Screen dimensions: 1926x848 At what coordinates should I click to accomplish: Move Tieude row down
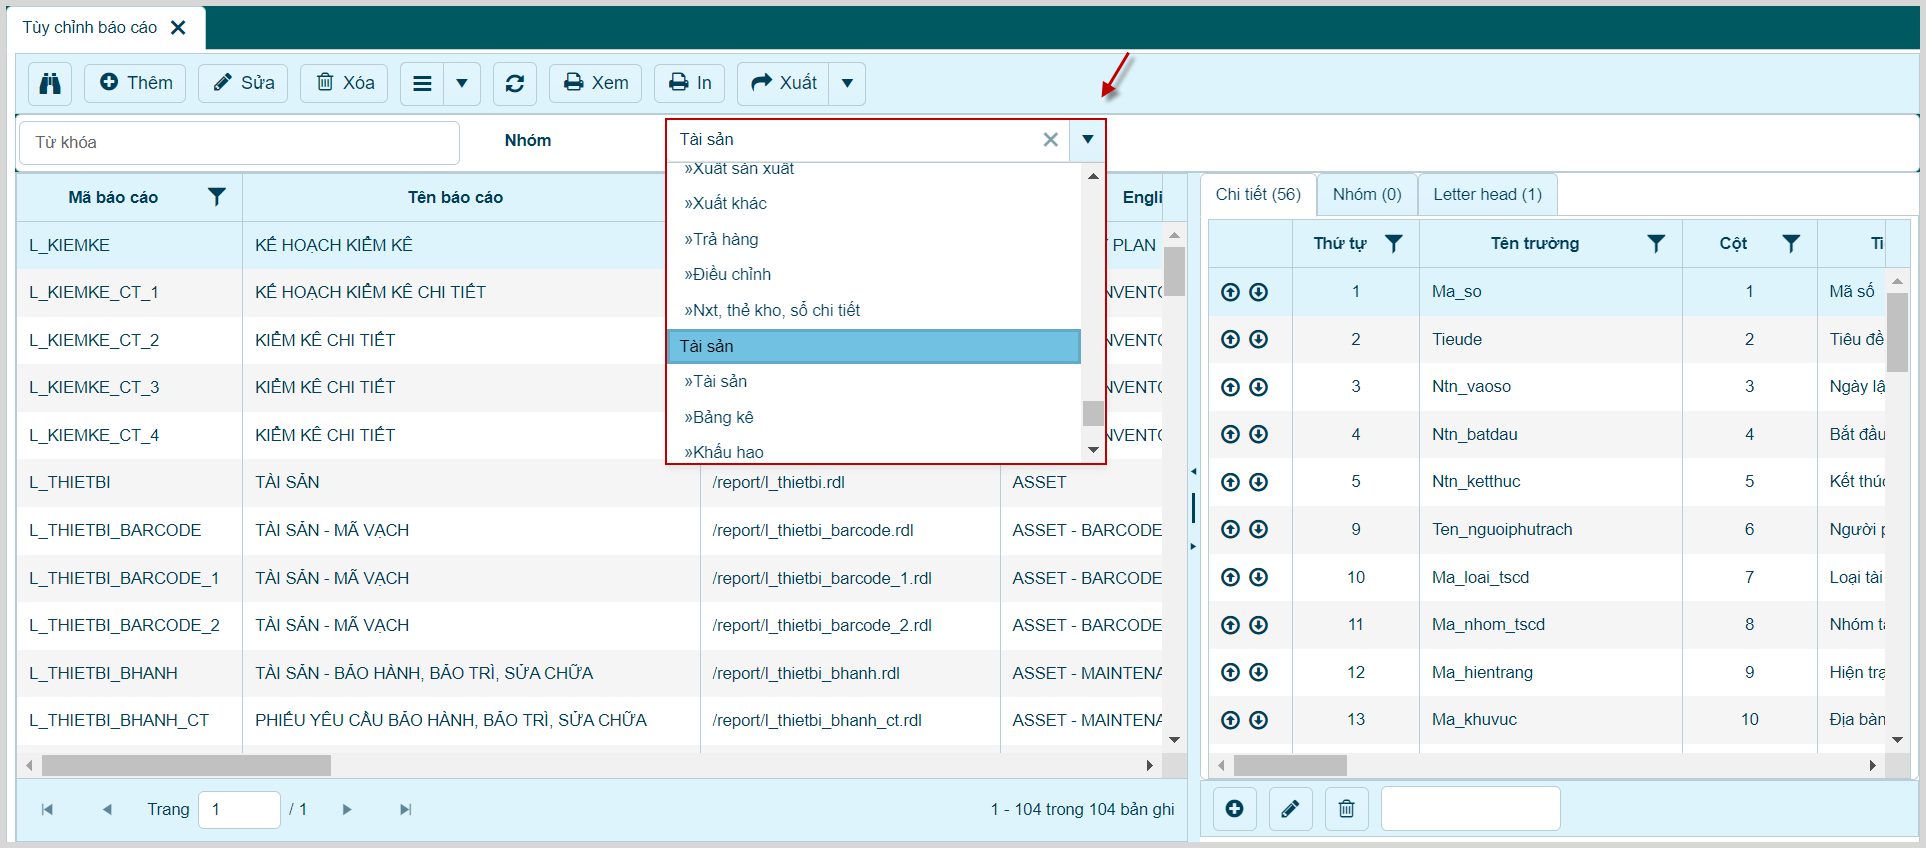point(1259,339)
